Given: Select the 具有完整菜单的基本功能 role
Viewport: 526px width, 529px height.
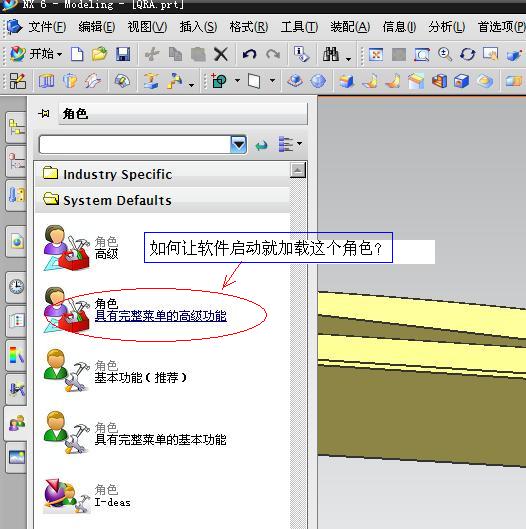Looking at the screenshot, I should (x=135, y=434).
